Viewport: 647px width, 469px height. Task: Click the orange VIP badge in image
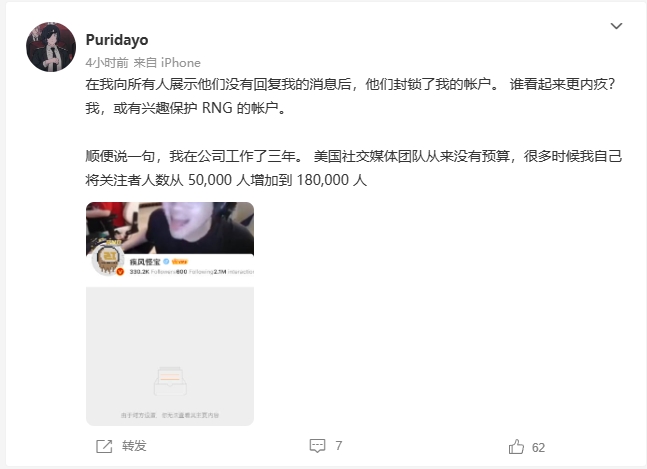point(179,262)
